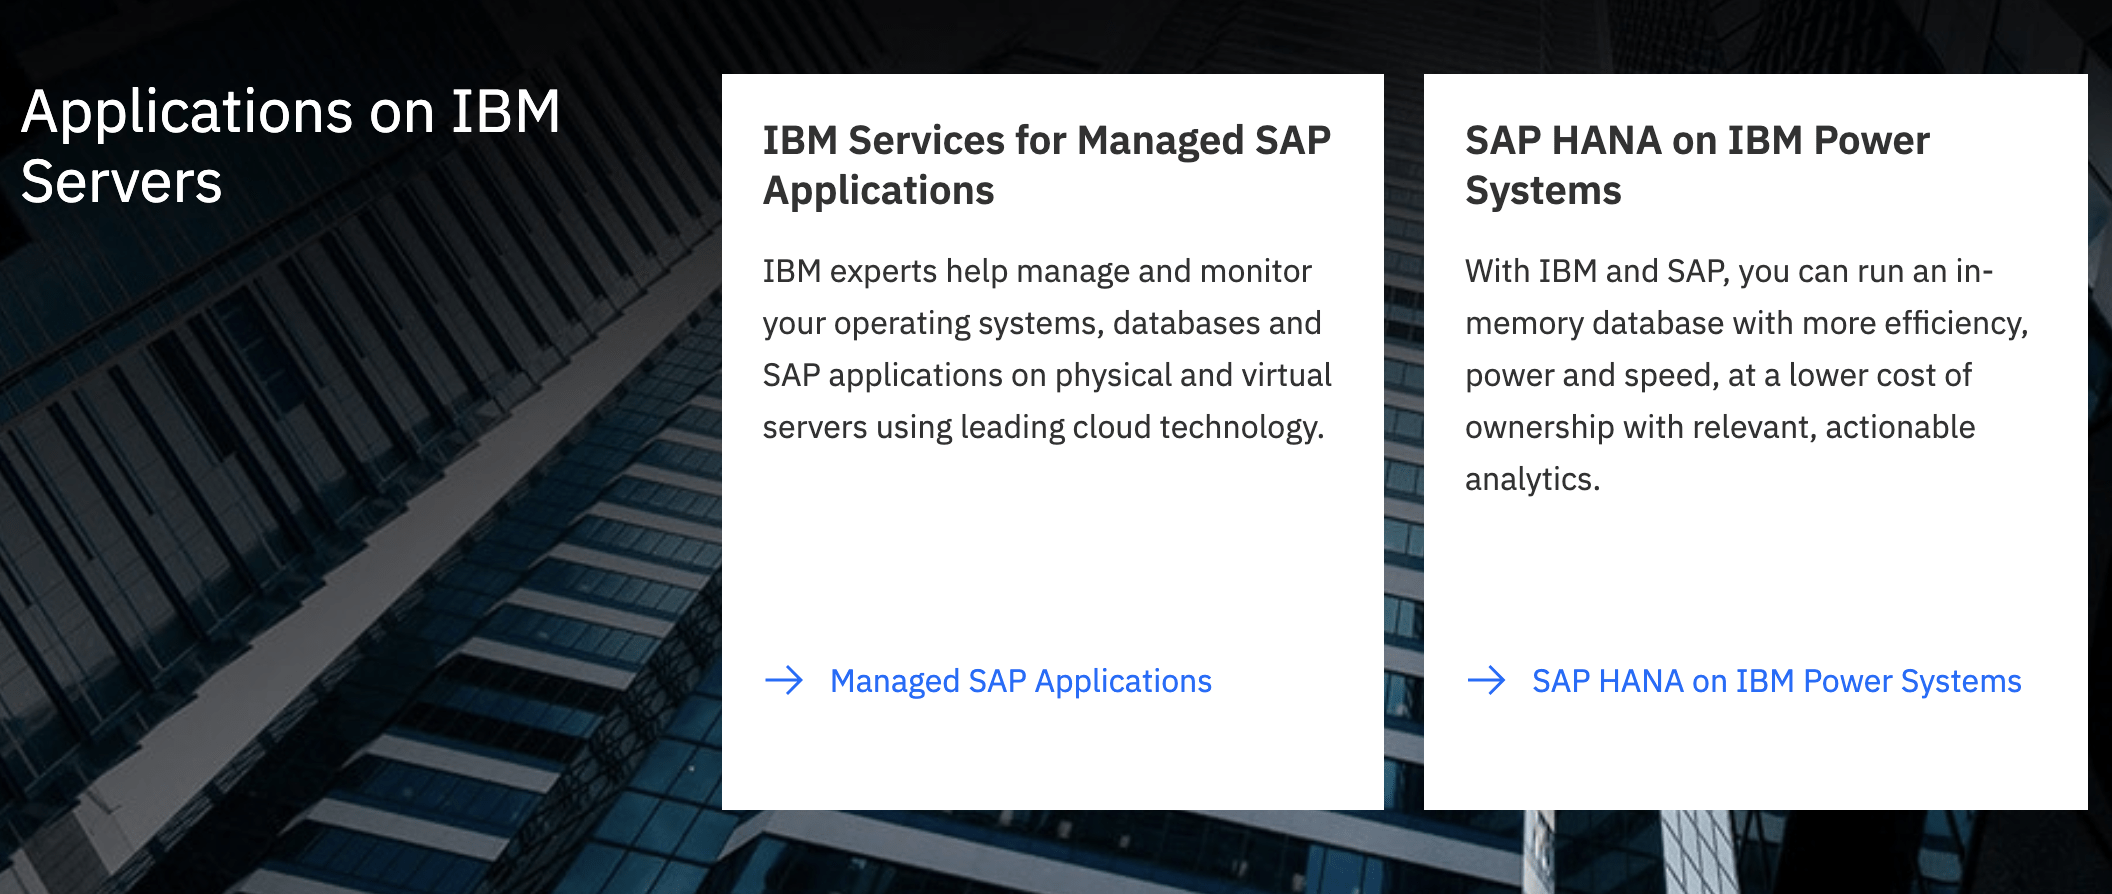2112x894 pixels.
Task: Click the text 'ownership with relevant, actionable'
Action: tap(1719, 427)
